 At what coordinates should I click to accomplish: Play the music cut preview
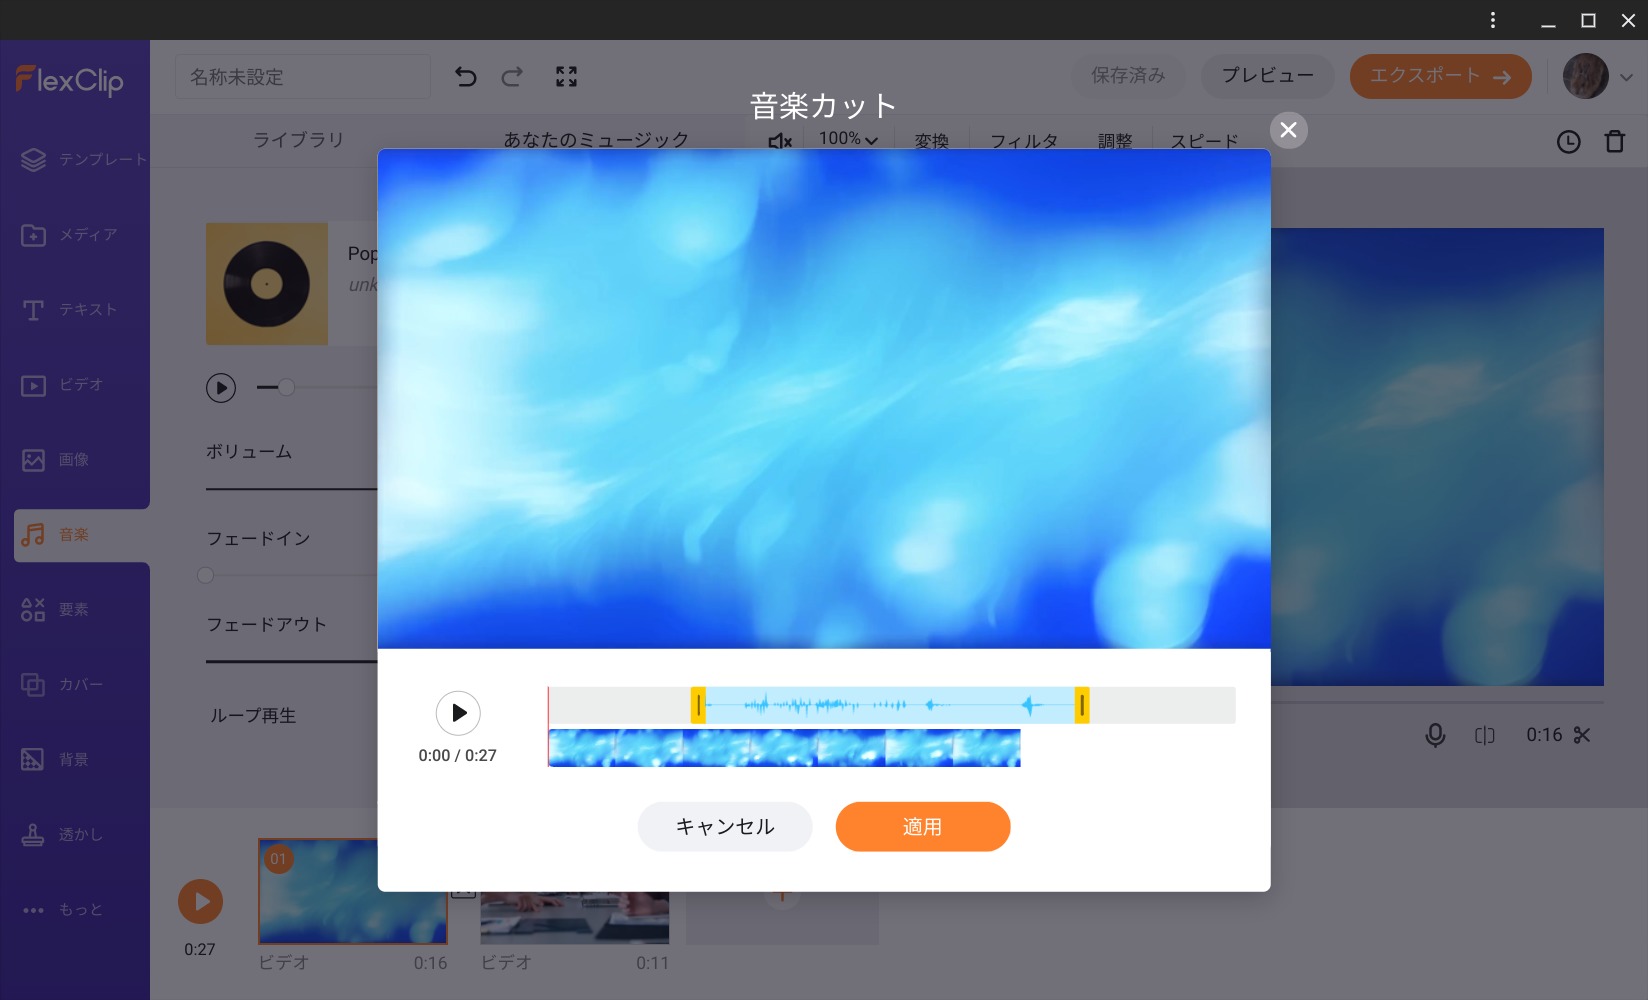click(x=458, y=713)
